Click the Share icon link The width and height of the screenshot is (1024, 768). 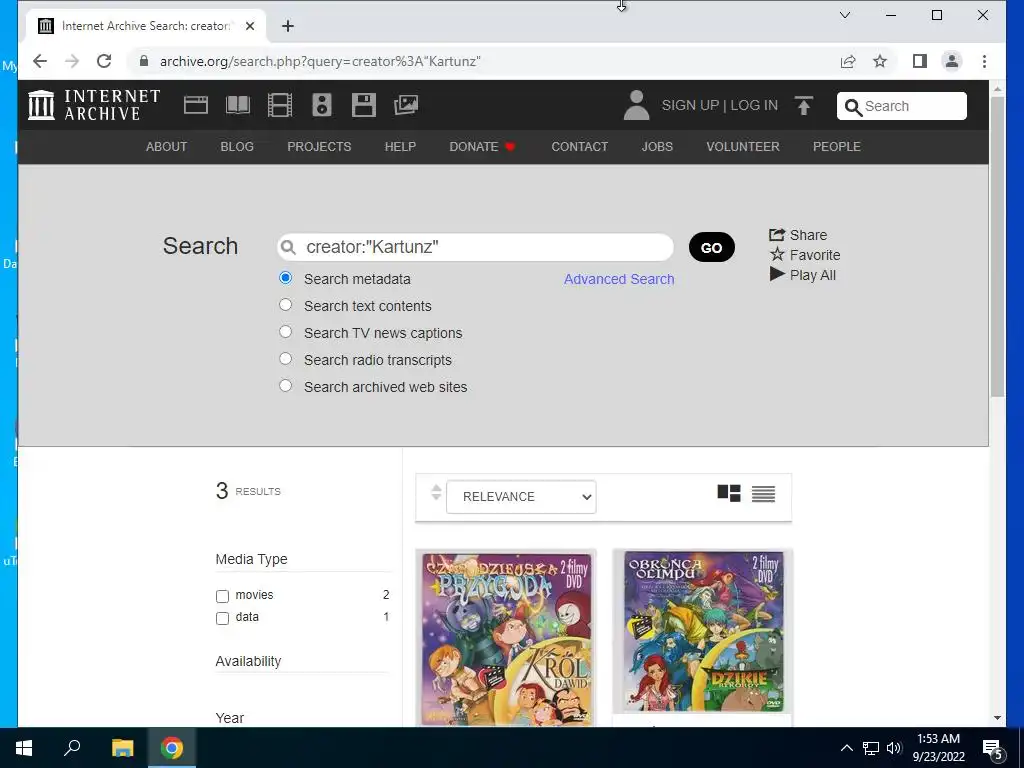798,235
